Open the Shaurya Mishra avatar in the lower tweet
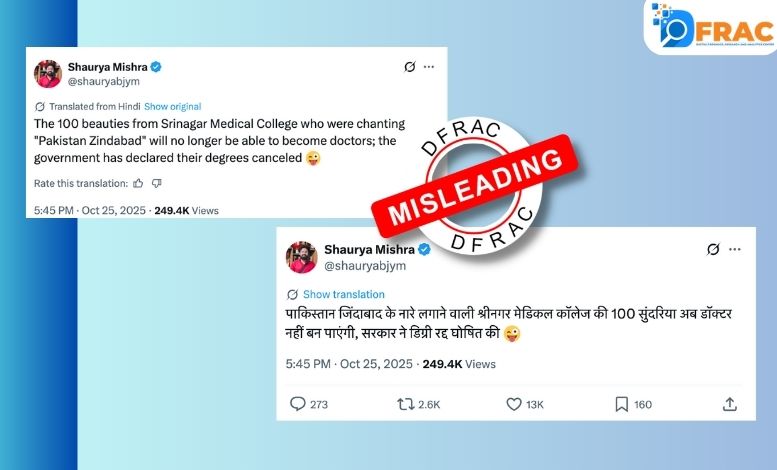The image size is (777, 470). click(x=301, y=257)
